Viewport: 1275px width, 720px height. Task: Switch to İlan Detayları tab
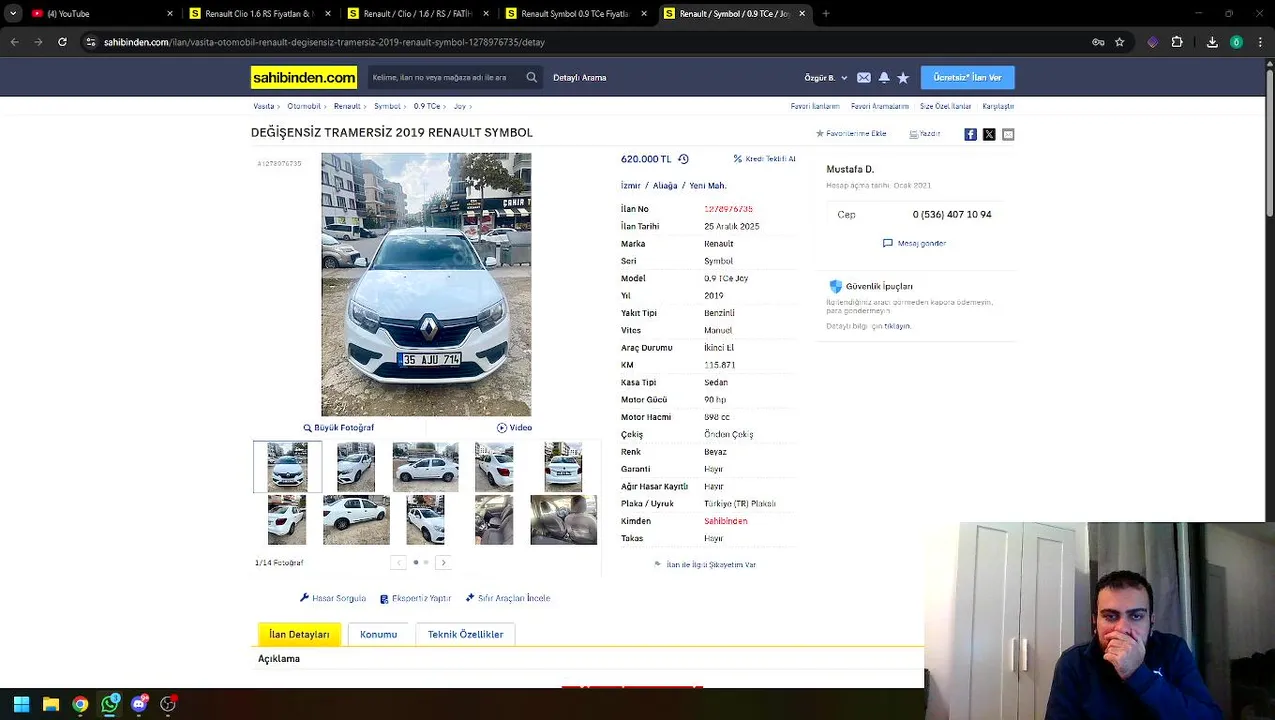pyautogui.click(x=299, y=634)
